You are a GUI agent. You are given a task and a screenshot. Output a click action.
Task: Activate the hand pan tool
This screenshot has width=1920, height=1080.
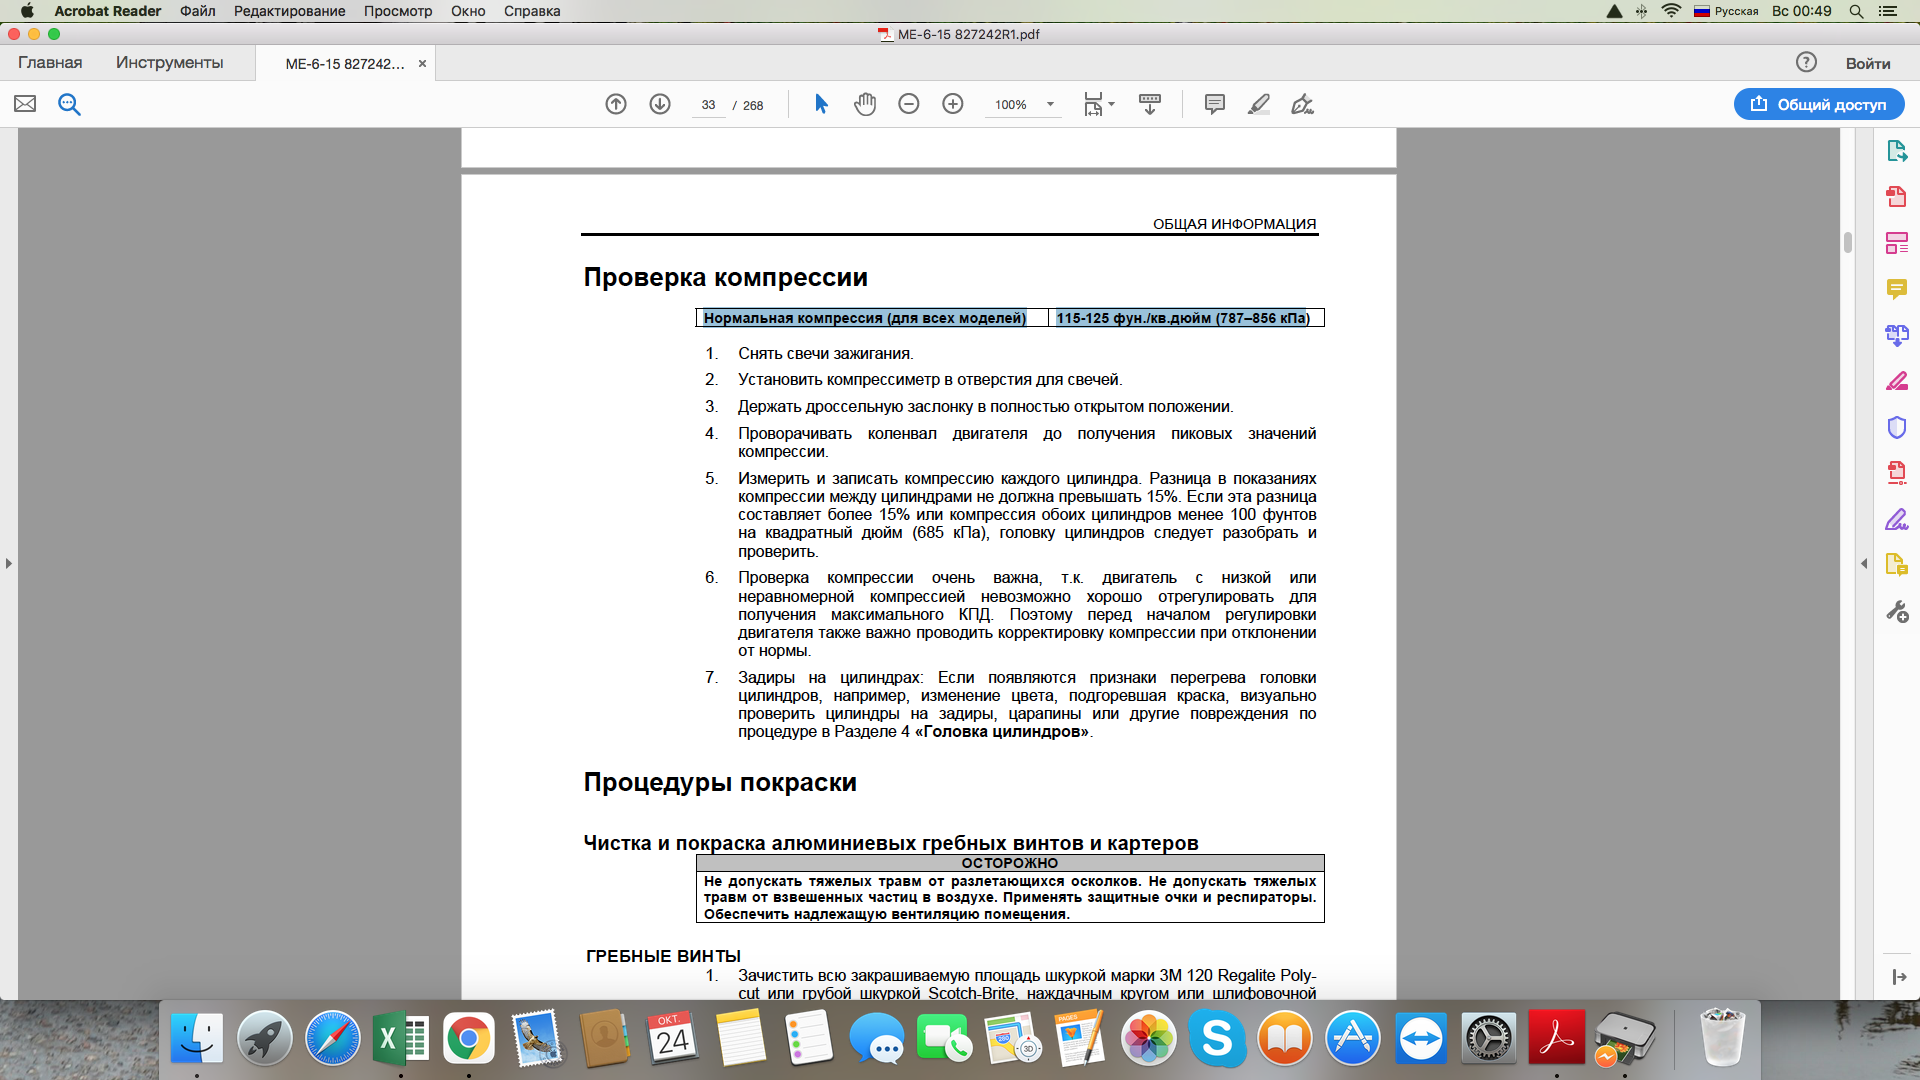click(x=865, y=104)
